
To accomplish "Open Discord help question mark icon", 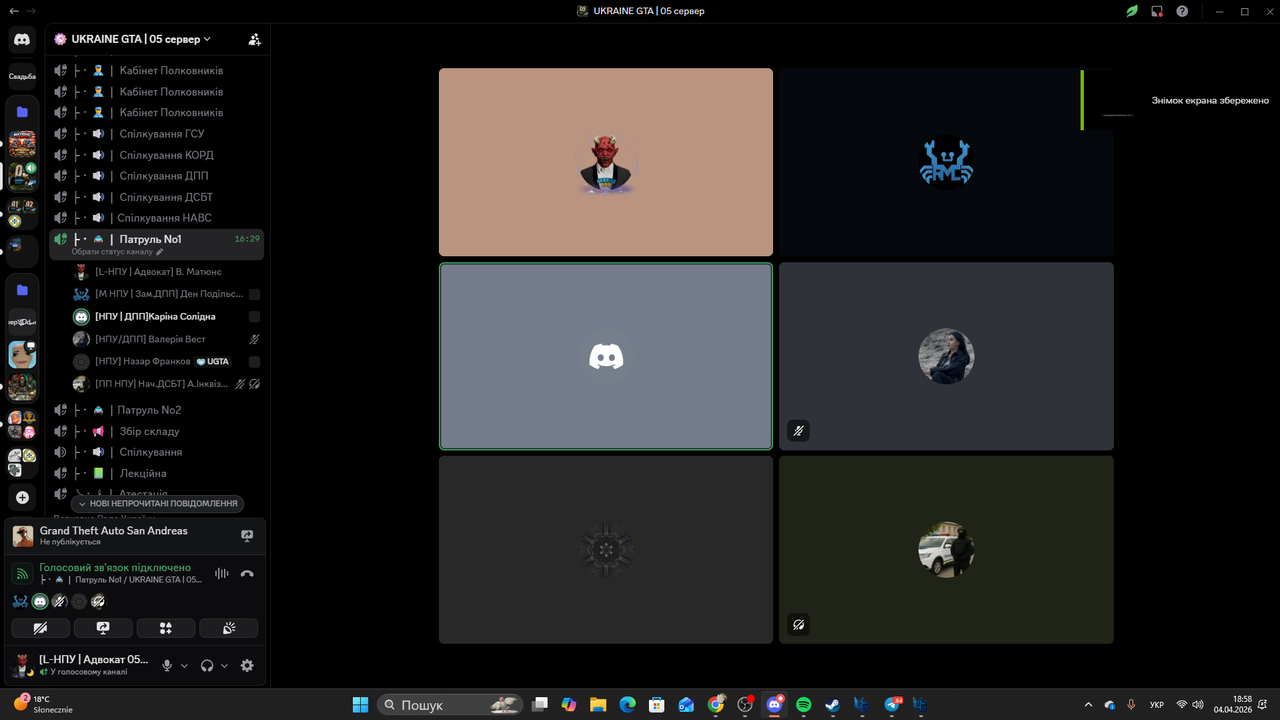I will [x=1182, y=11].
